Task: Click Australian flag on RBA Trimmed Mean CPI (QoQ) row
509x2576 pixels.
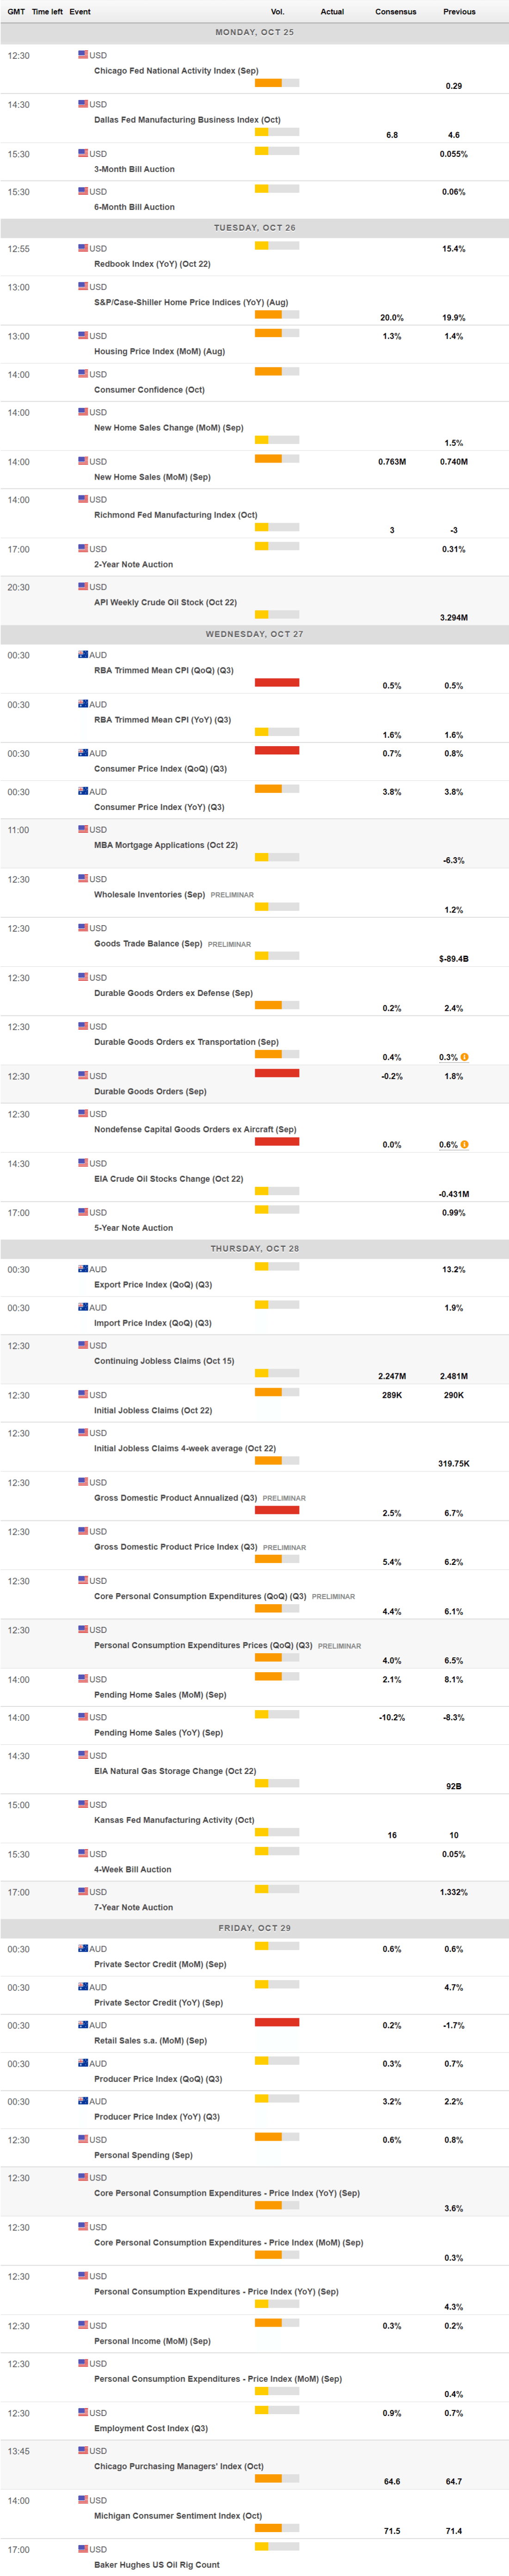Action: pos(83,655)
